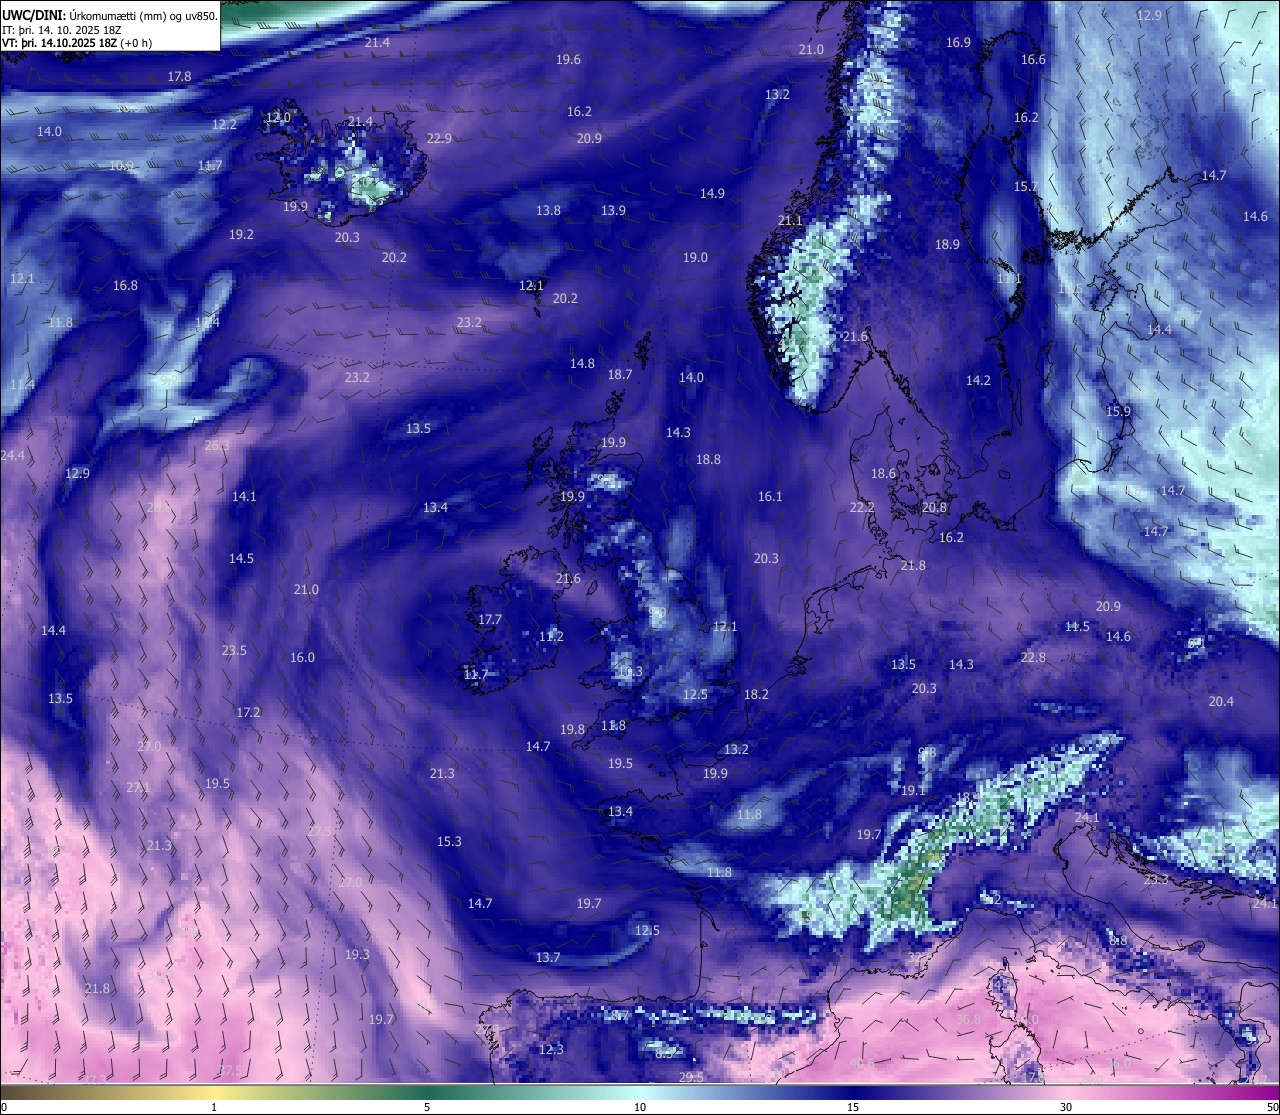Click the colour scale tick label 50

(1272, 1107)
